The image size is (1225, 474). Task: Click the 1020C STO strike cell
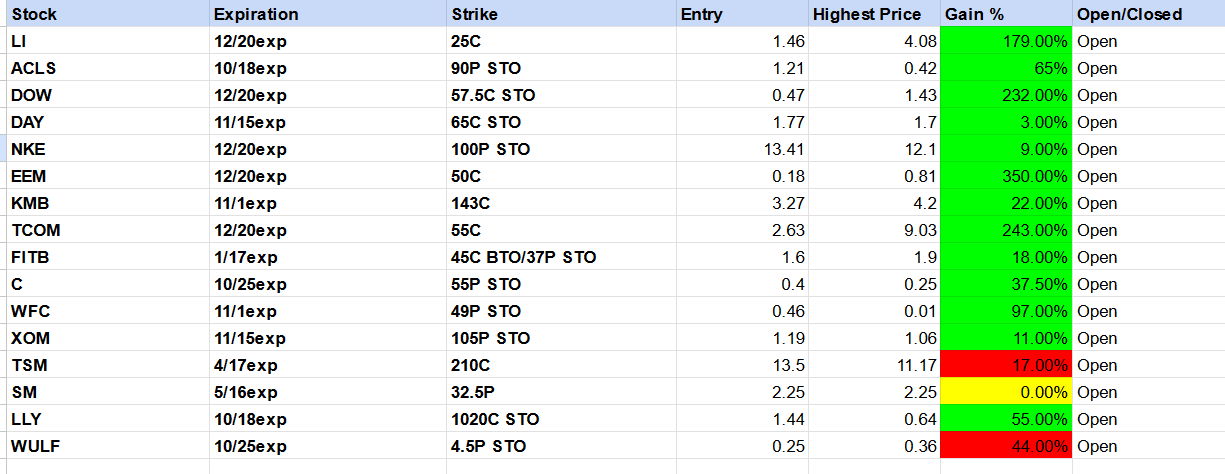point(562,419)
